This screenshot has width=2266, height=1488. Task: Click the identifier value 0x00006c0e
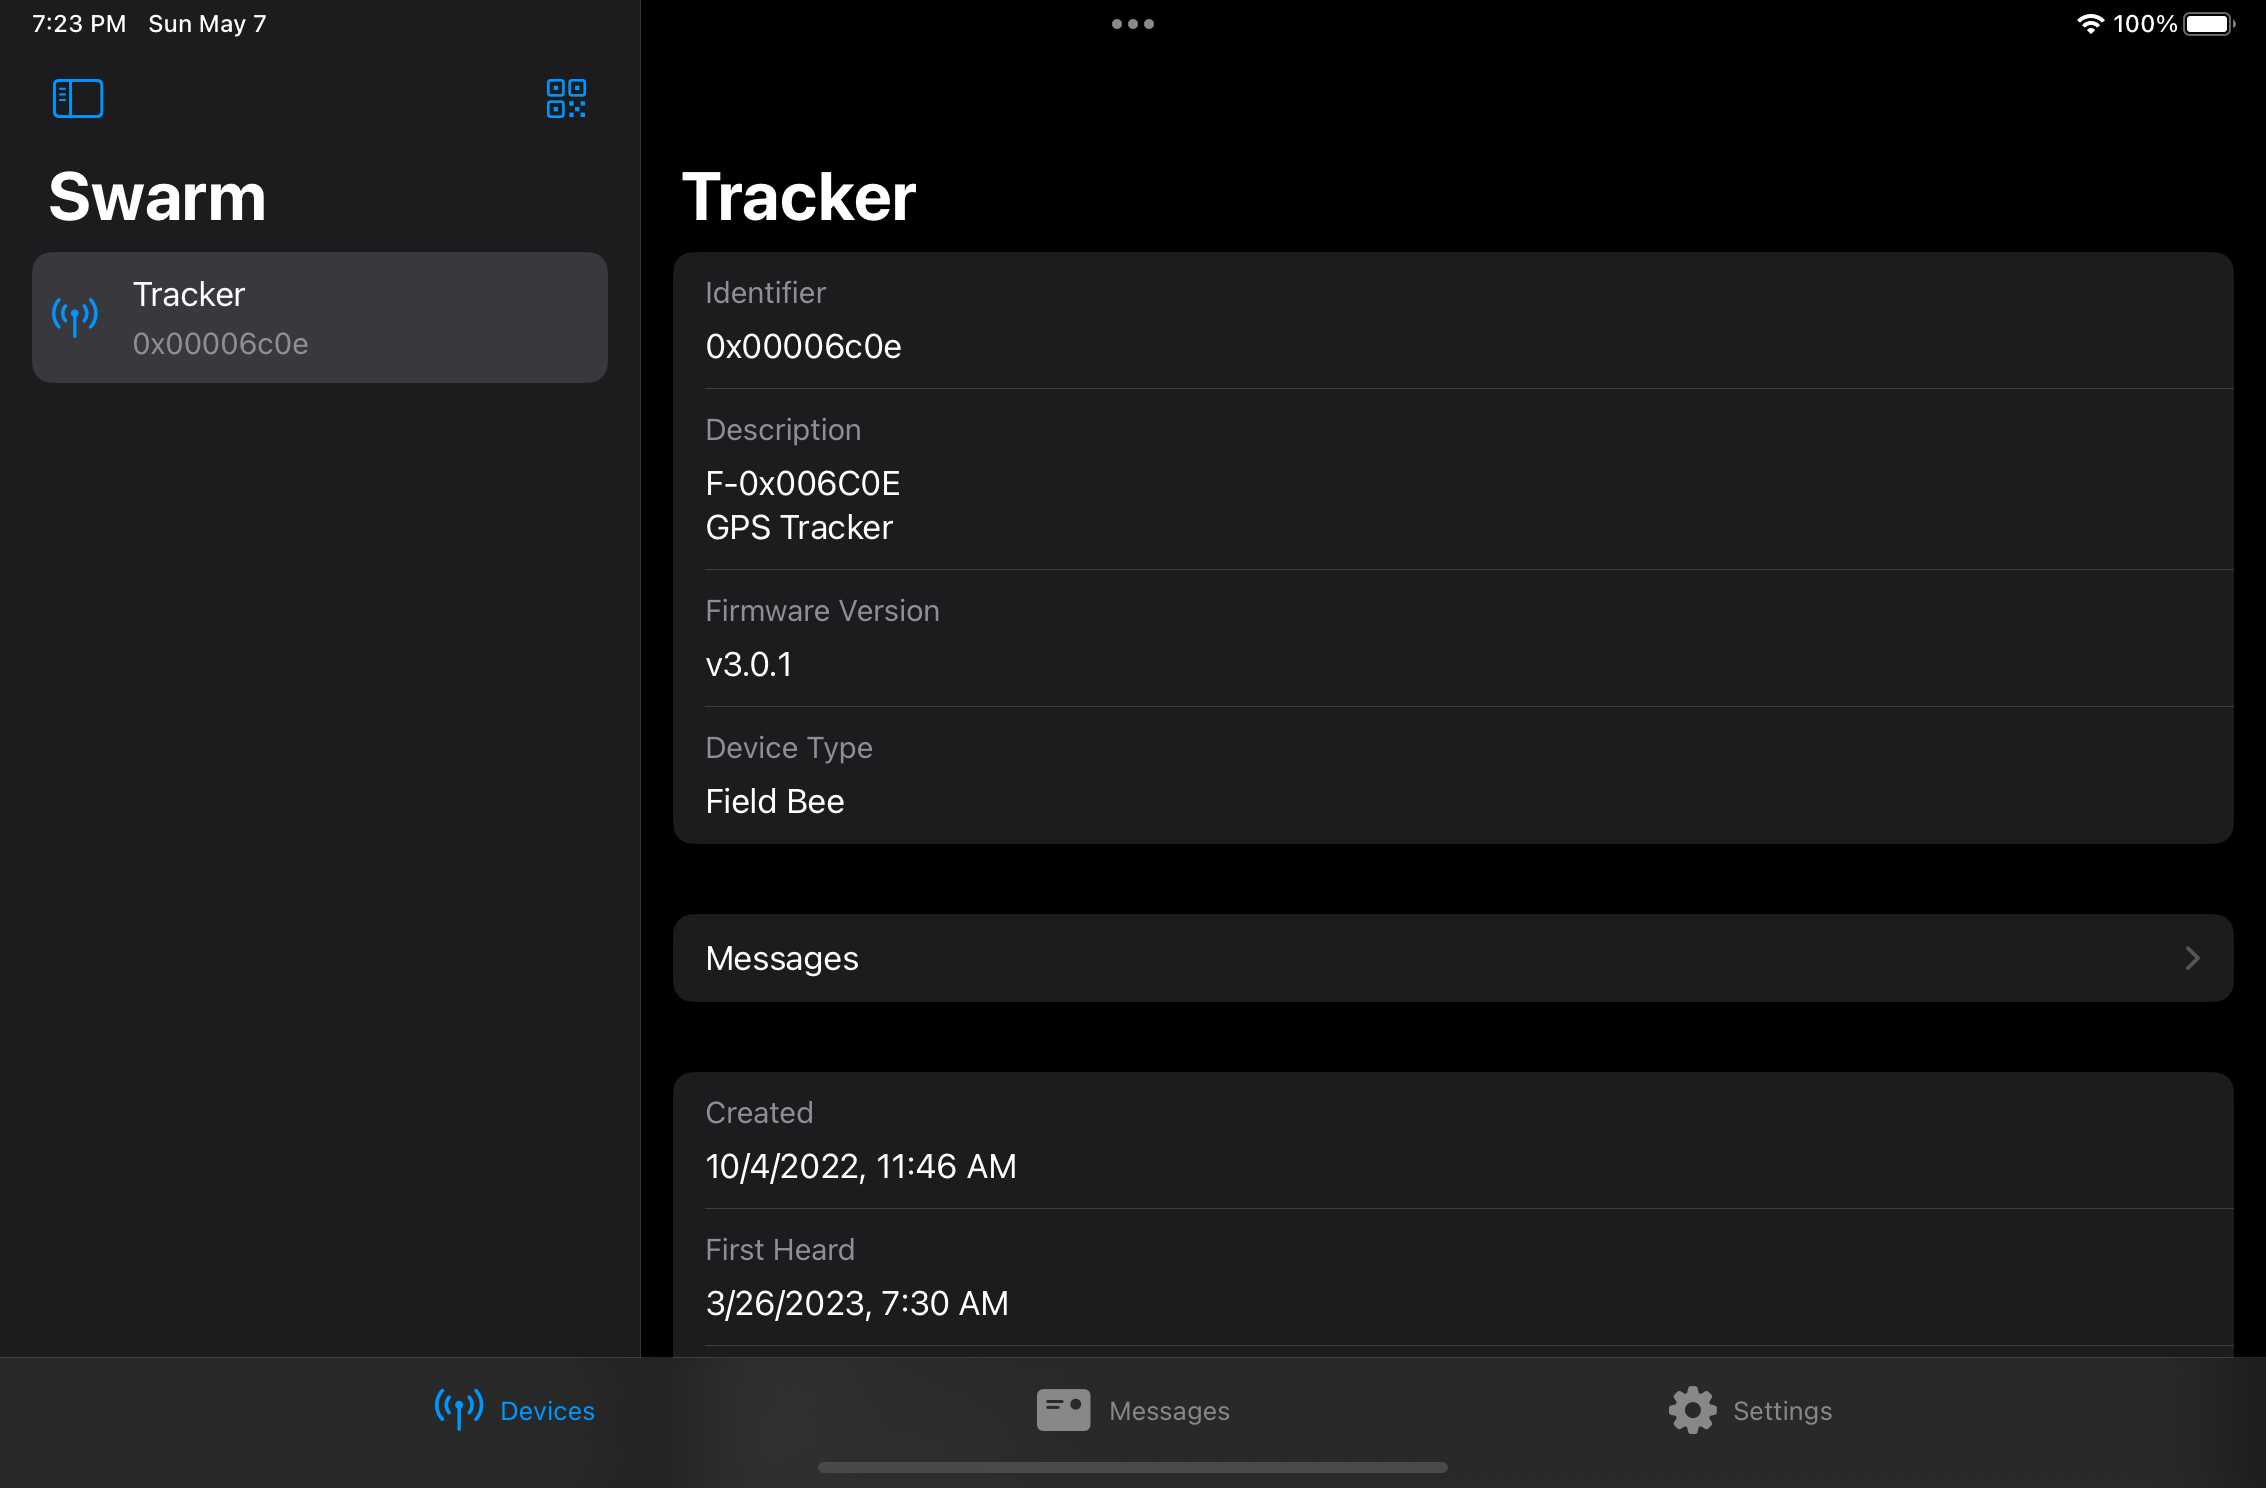pos(803,346)
